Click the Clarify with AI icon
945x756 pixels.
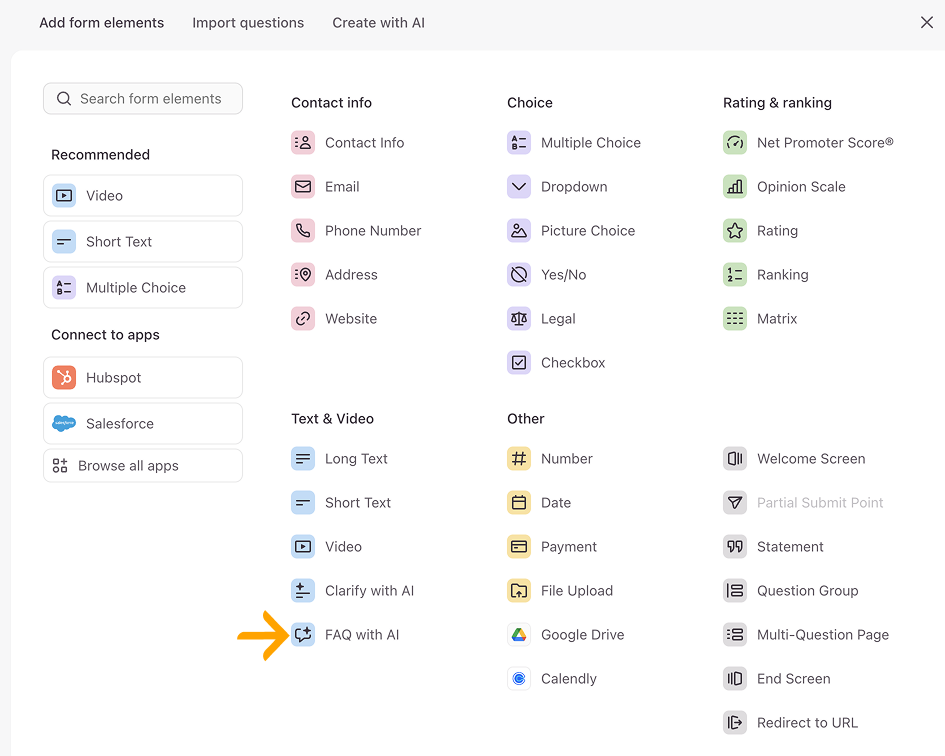pyautogui.click(x=303, y=590)
